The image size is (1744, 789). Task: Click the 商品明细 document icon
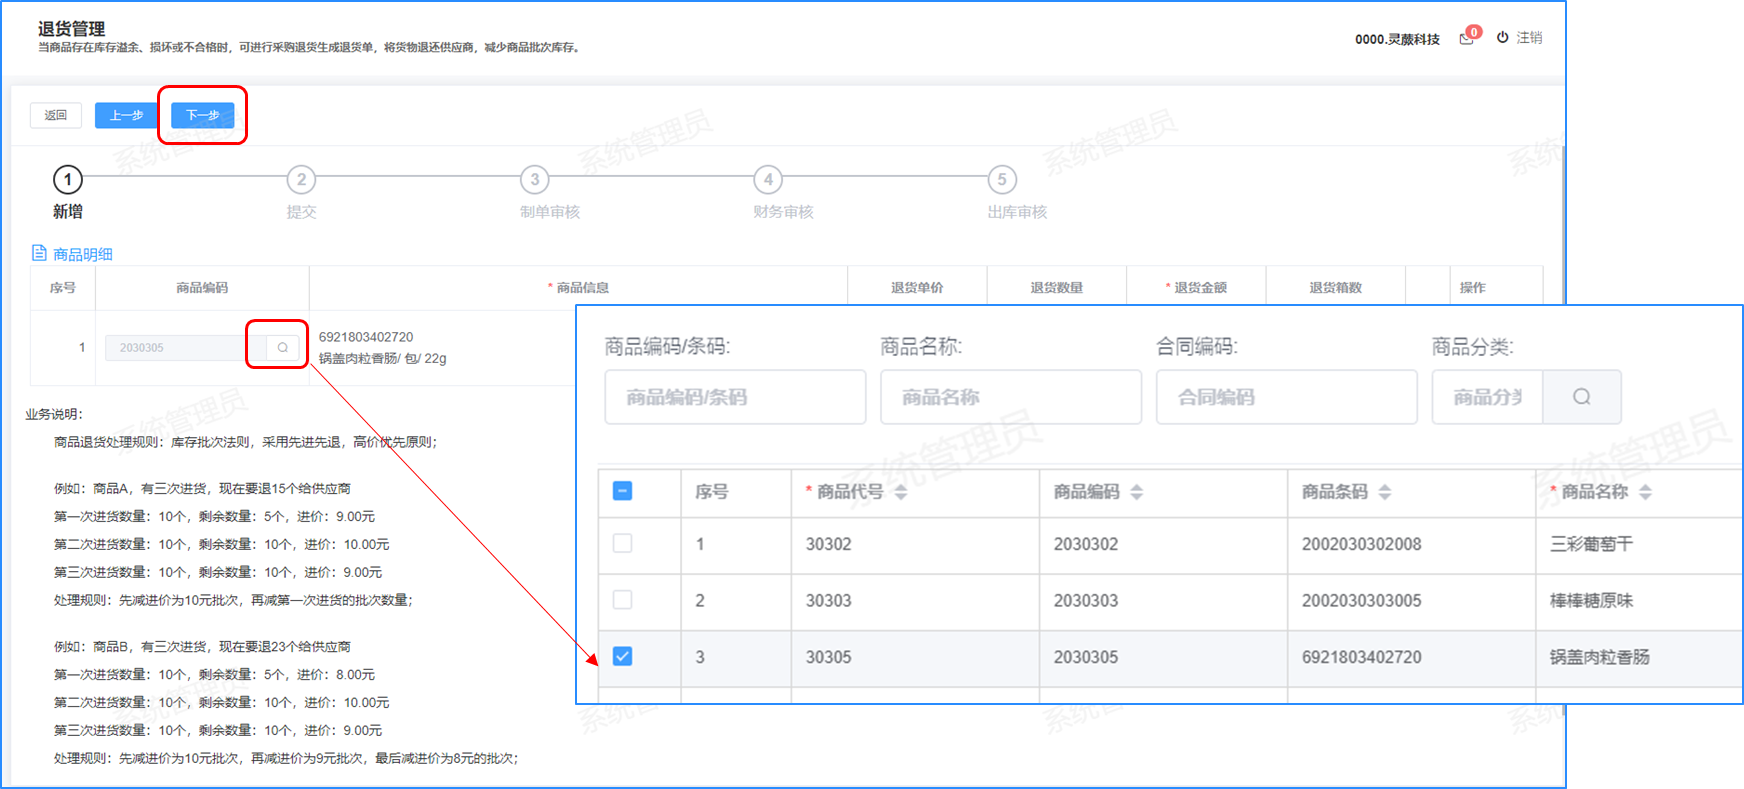pos(39,253)
